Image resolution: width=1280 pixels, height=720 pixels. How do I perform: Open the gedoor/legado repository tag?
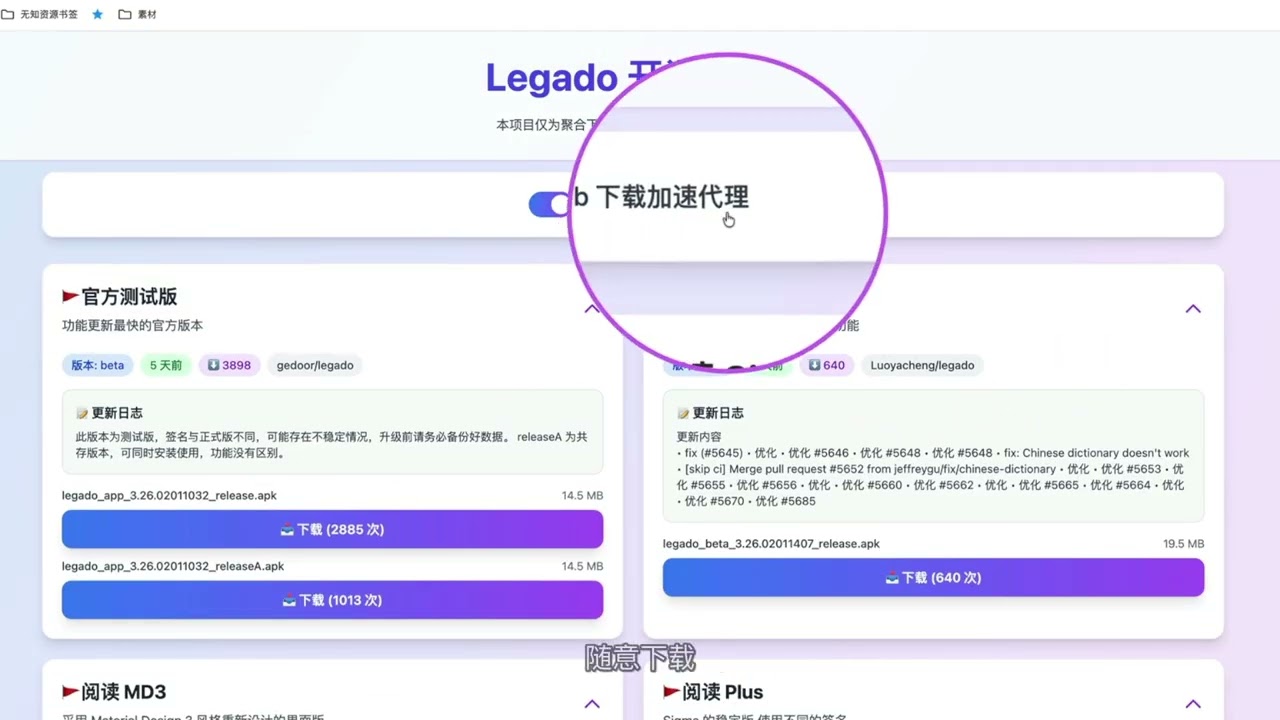point(315,365)
